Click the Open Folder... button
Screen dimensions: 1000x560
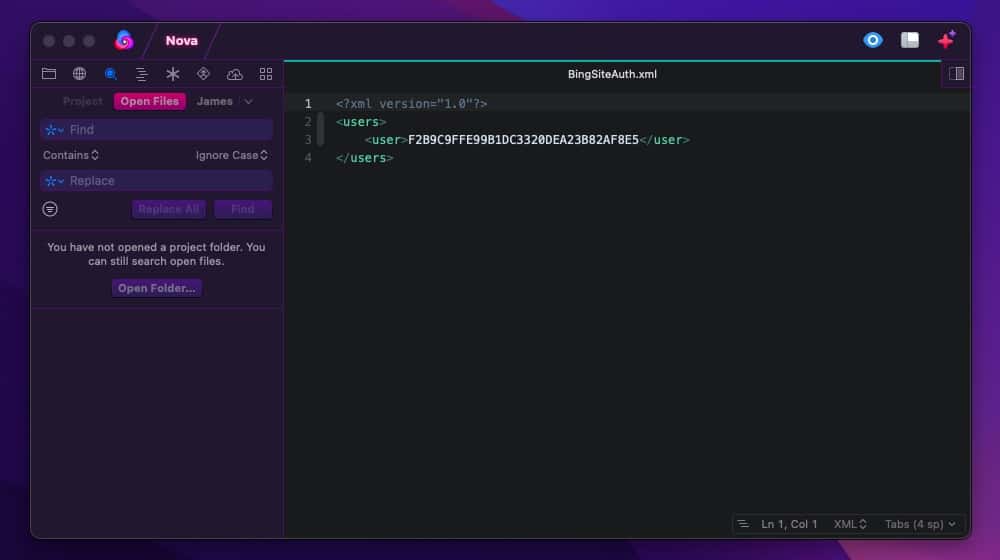click(156, 288)
